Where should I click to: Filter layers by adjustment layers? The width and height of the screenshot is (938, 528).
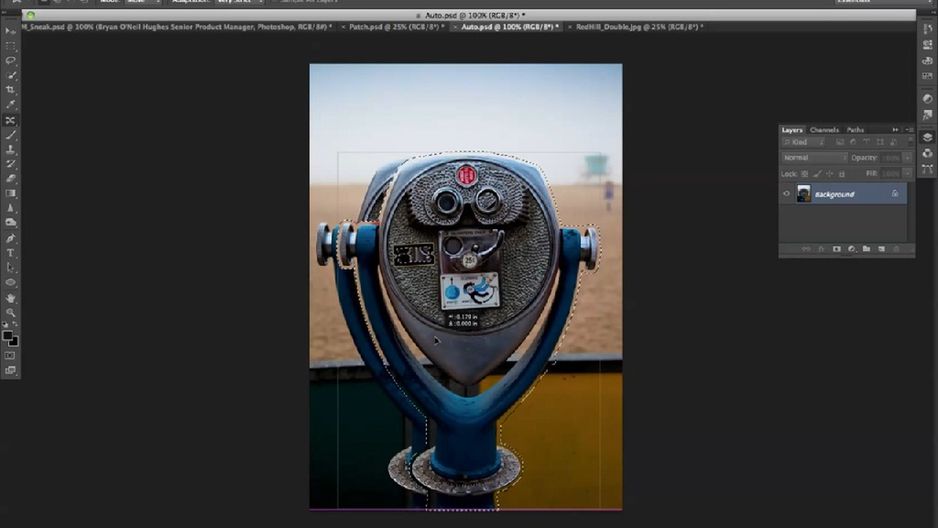(853, 142)
